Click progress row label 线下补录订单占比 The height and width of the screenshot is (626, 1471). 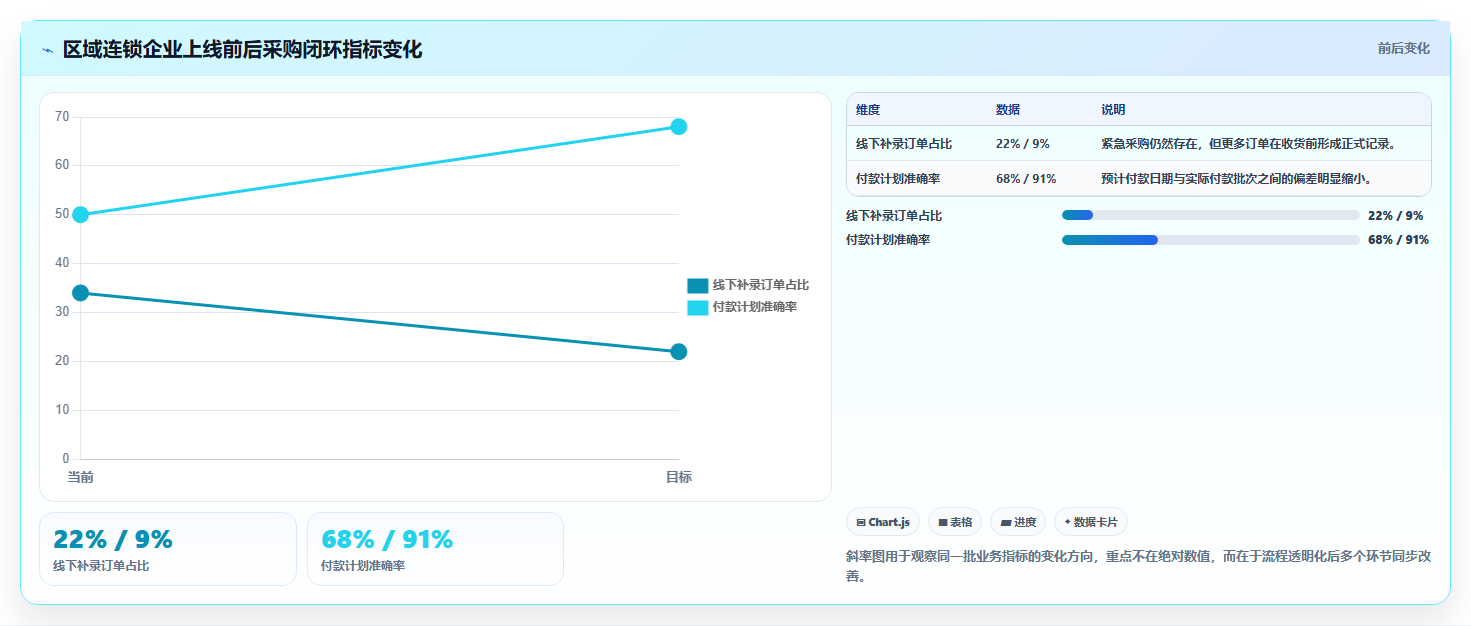[894, 215]
